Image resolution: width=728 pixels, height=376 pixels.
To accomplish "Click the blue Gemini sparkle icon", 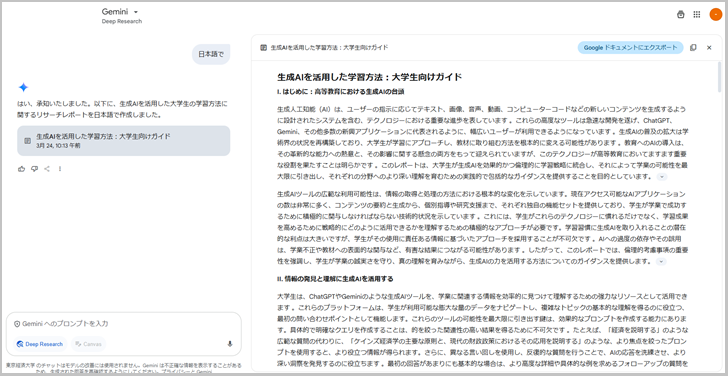I will tap(23, 87).
